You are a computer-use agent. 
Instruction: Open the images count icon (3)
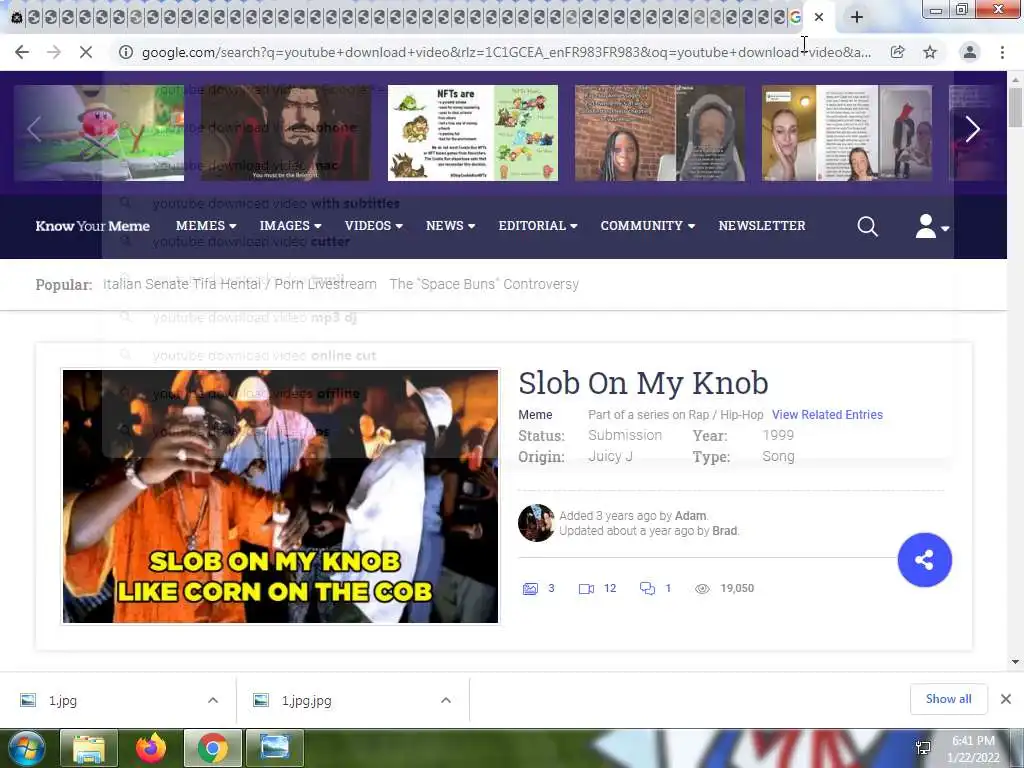pos(530,588)
